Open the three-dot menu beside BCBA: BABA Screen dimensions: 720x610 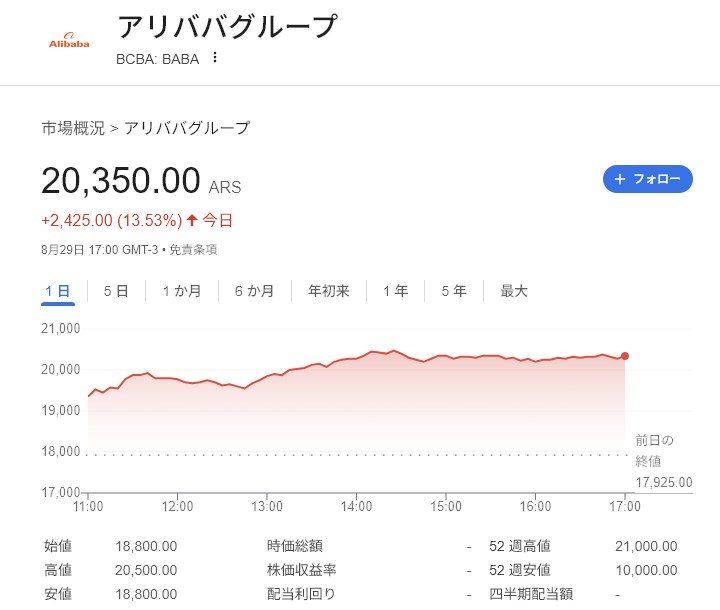tap(214, 58)
